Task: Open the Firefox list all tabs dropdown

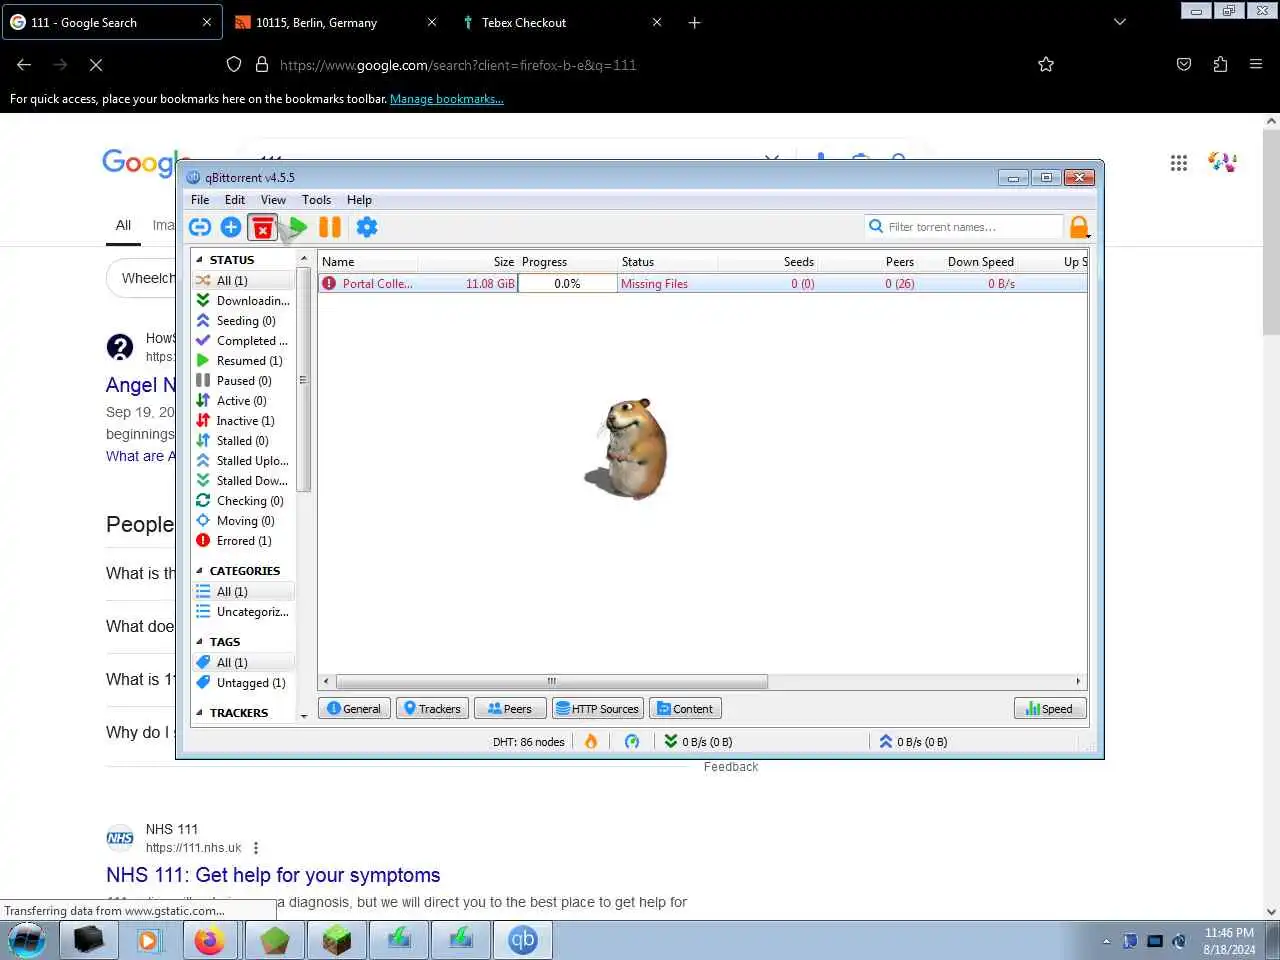Action: [1120, 22]
